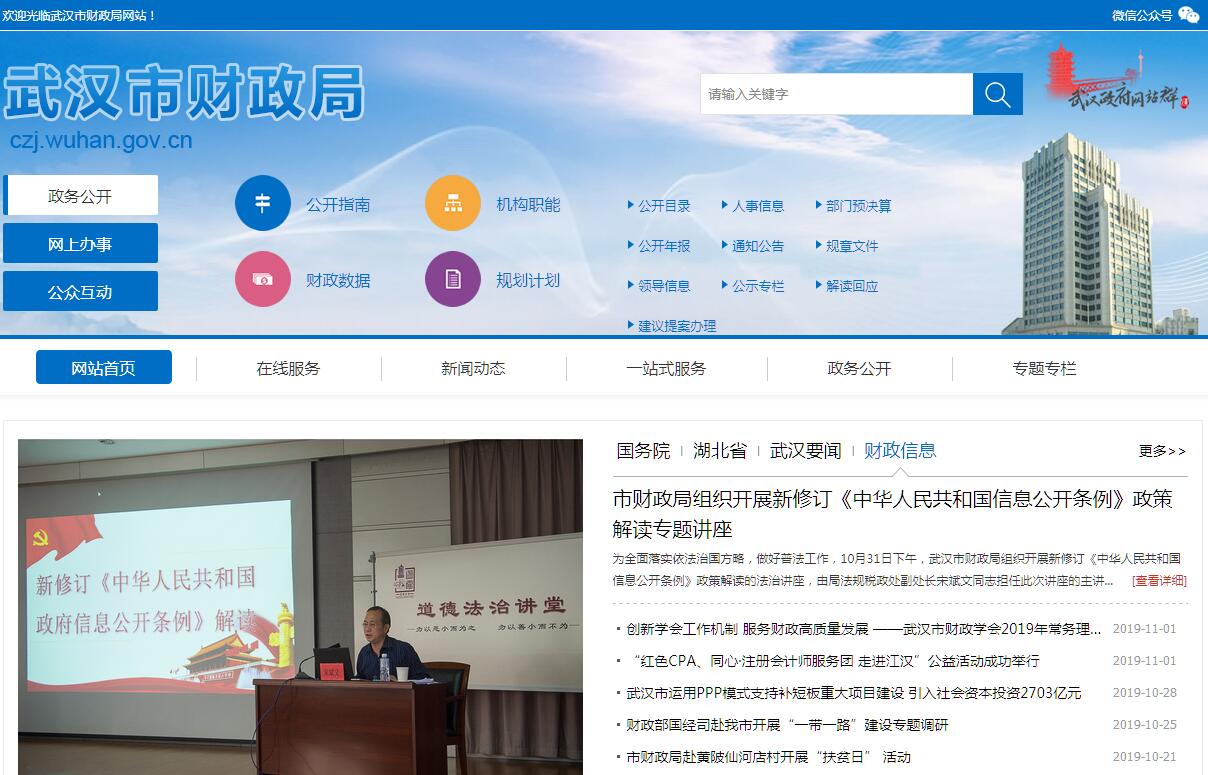
Task: Click the 武汉市财政局 title logo
Action: click(x=184, y=93)
